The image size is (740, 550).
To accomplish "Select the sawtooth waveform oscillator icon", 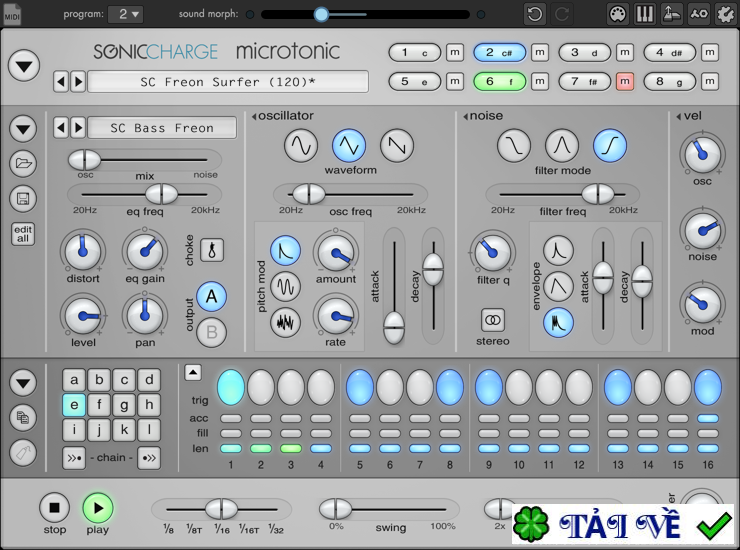I will (x=397, y=146).
